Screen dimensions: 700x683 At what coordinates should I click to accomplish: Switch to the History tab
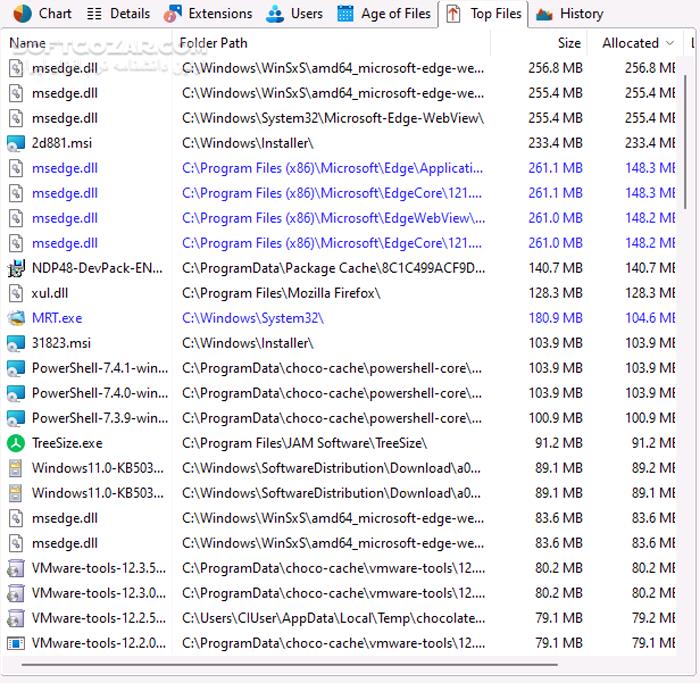click(x=569, y=14)
